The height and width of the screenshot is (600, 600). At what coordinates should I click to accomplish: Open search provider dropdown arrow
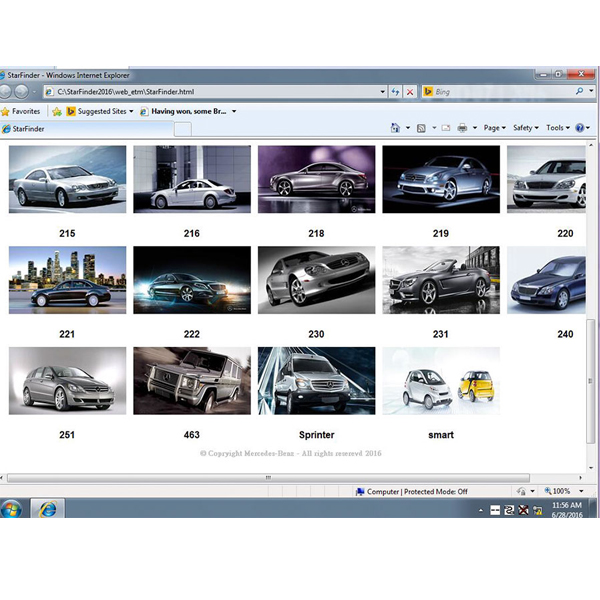point(591,91)
